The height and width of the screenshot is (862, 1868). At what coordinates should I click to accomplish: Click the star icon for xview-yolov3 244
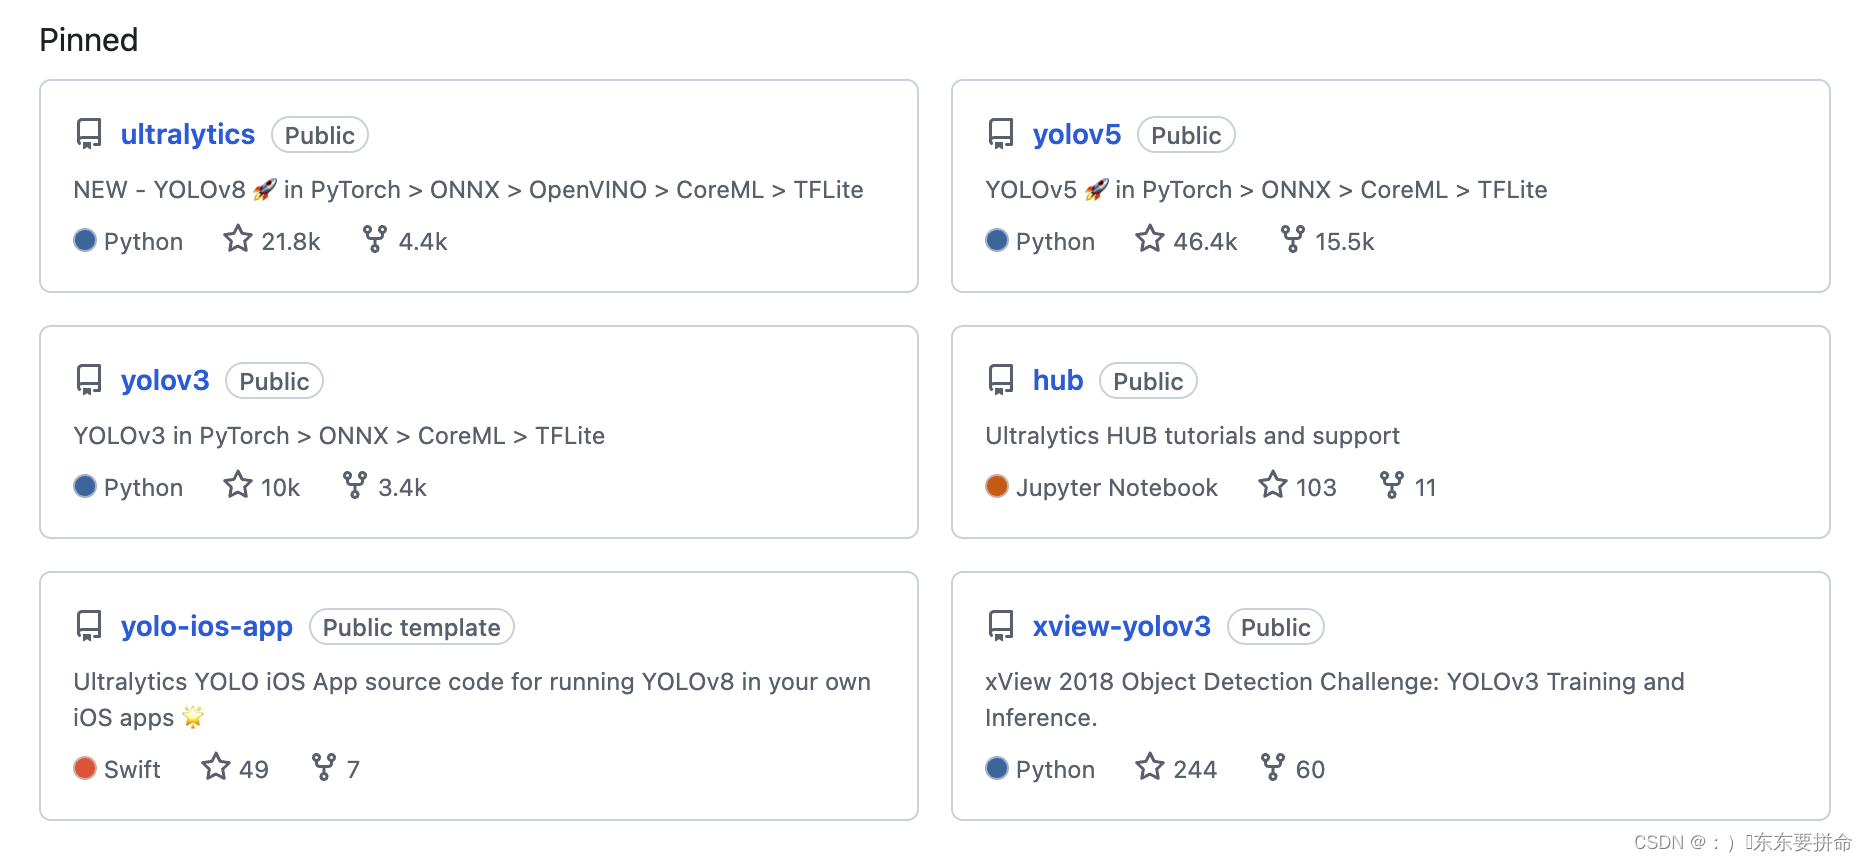point(1150,767)
